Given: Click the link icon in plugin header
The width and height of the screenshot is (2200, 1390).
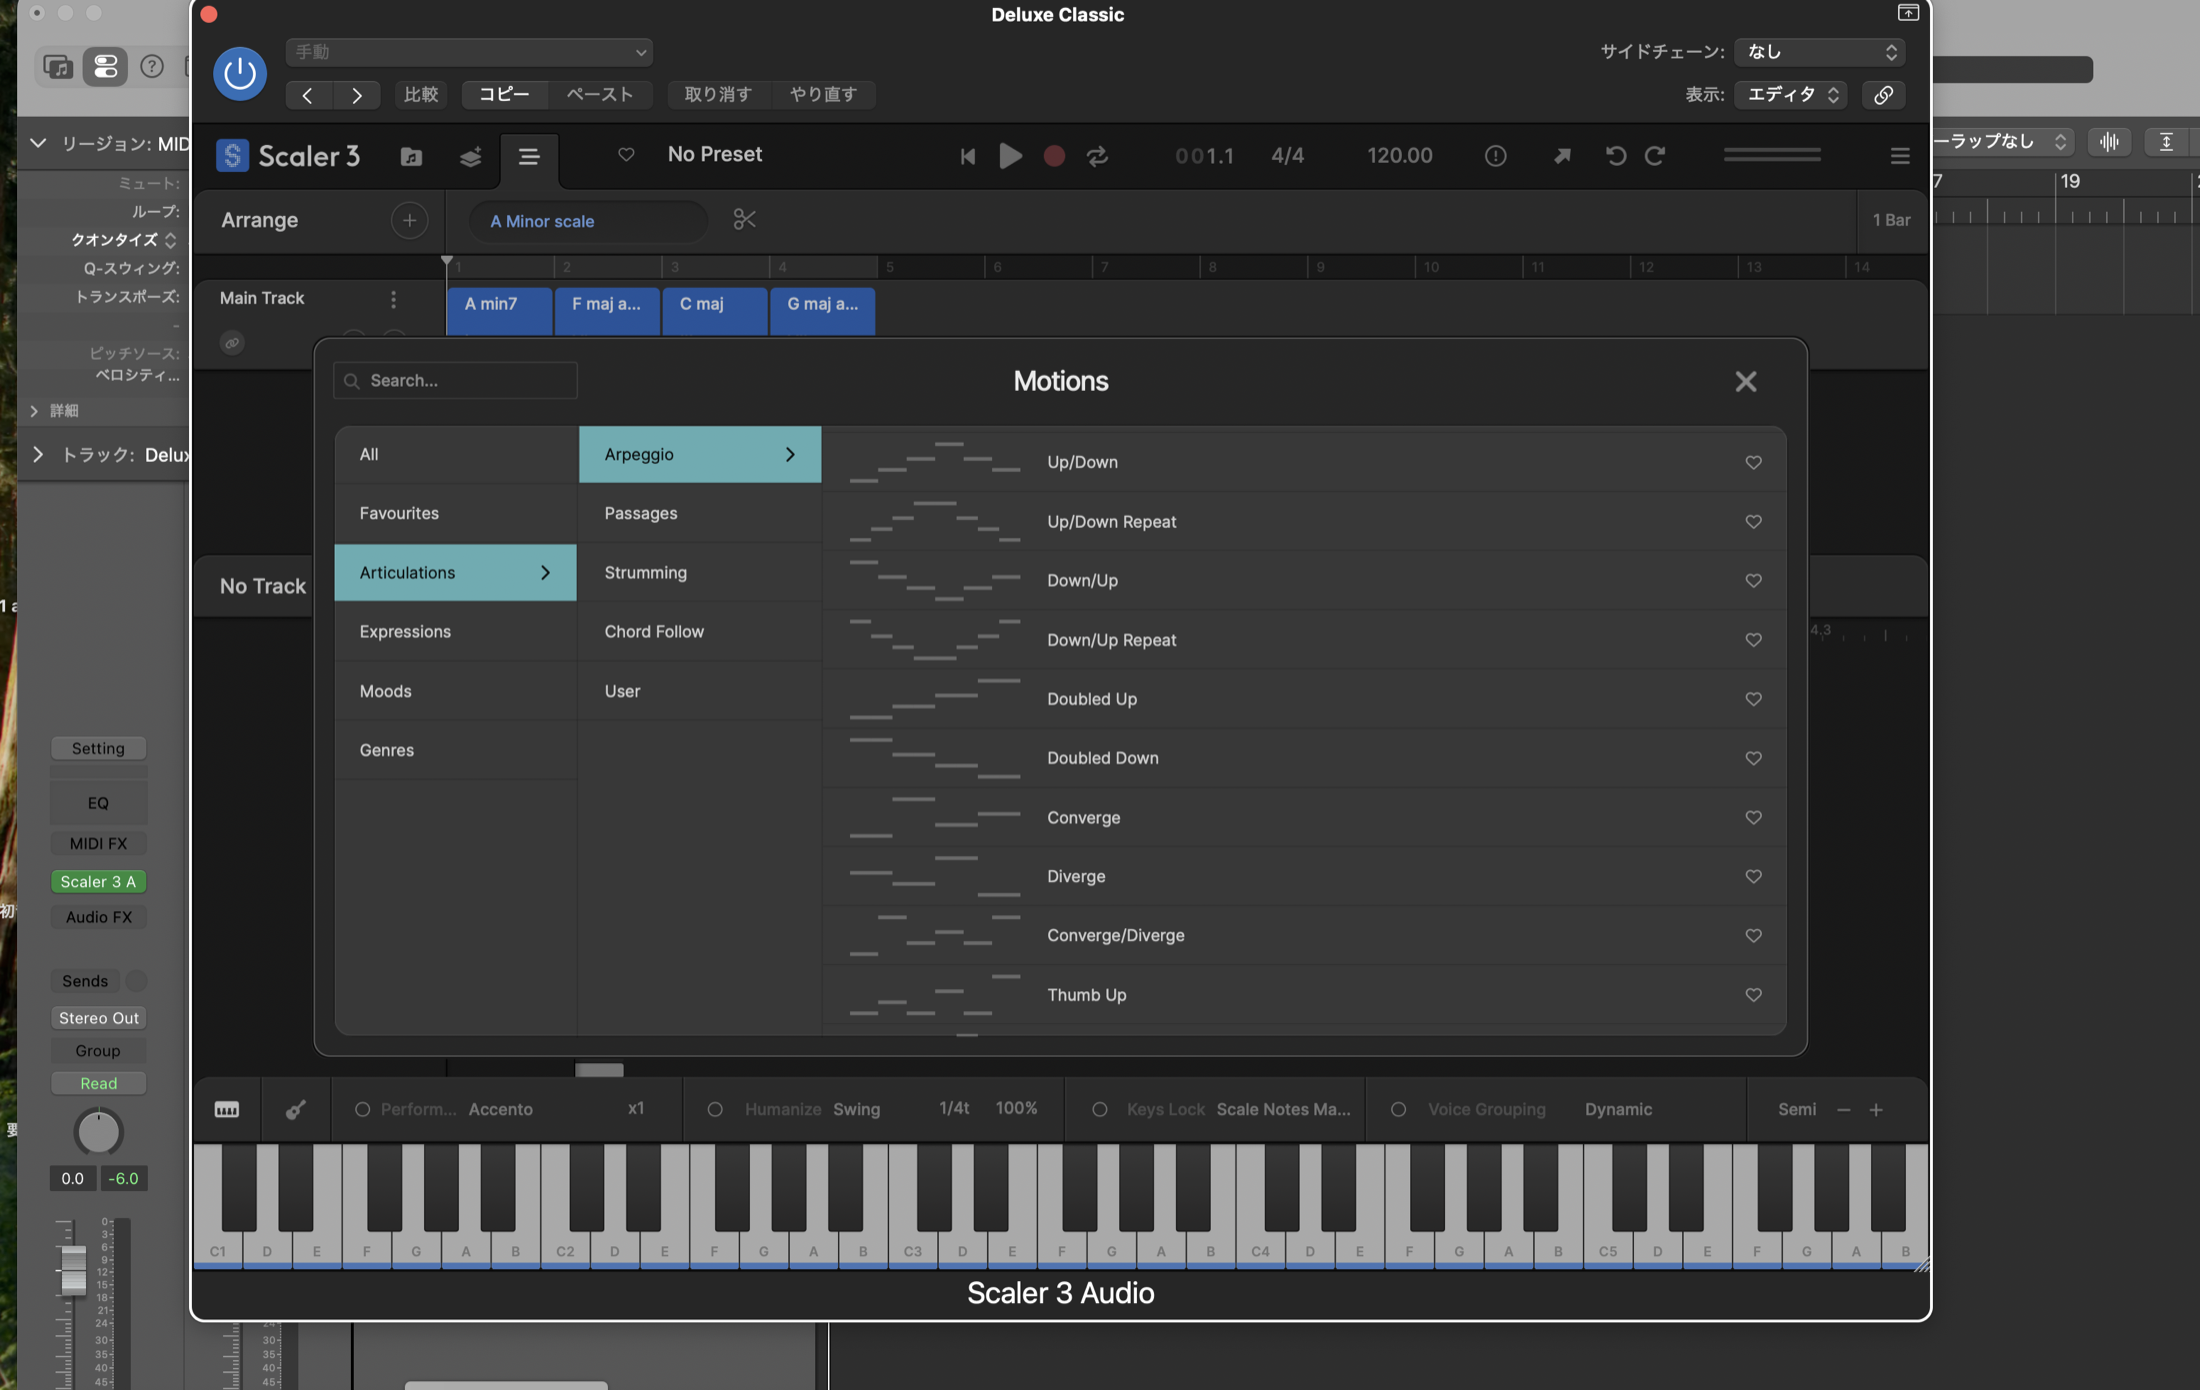Looking at the screenshot, I should (1883, 94).
